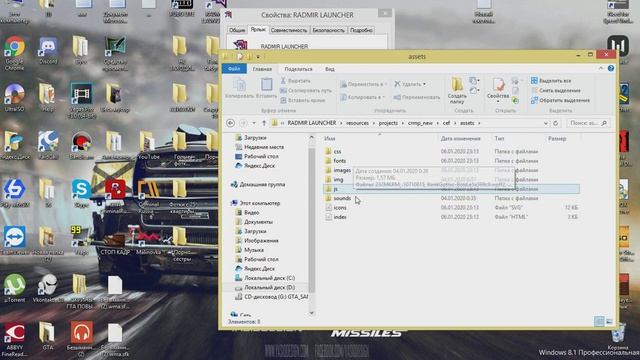Go up one folder level

click(x=264, y=123)
